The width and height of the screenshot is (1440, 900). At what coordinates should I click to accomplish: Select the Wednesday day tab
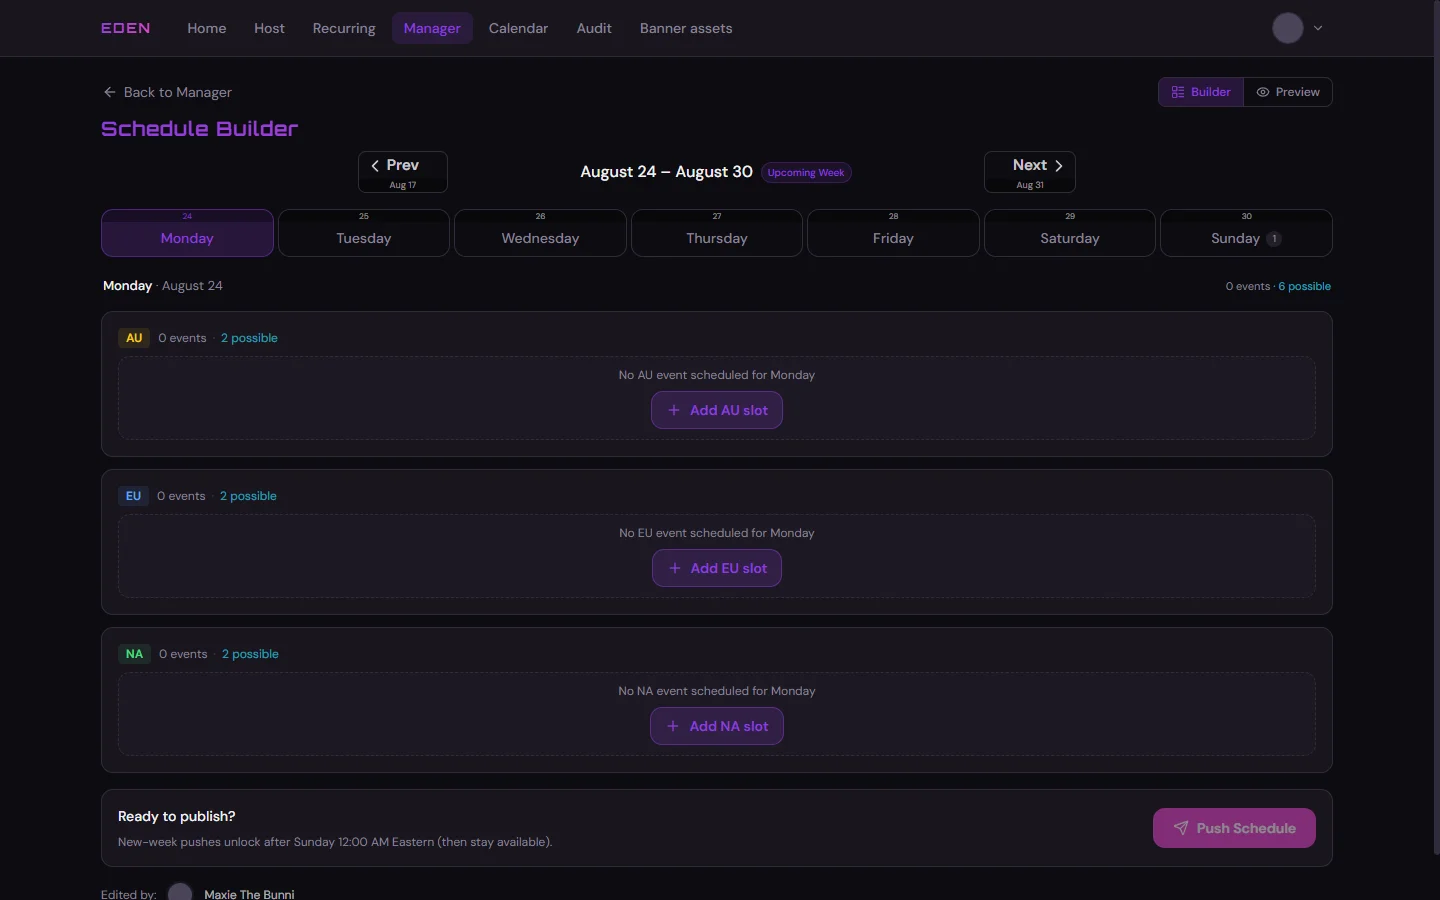(x=540, y=233)
